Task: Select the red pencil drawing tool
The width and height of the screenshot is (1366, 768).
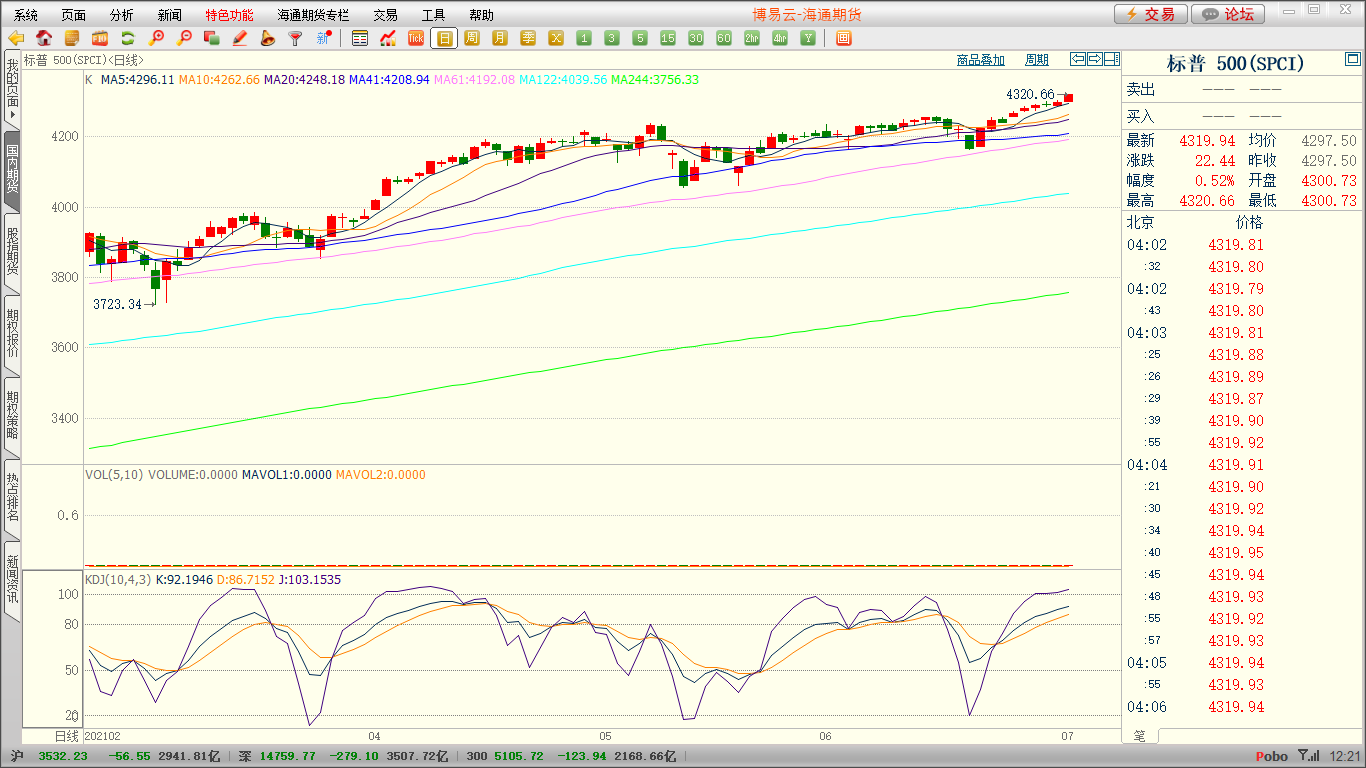Action: coord(240,39)
